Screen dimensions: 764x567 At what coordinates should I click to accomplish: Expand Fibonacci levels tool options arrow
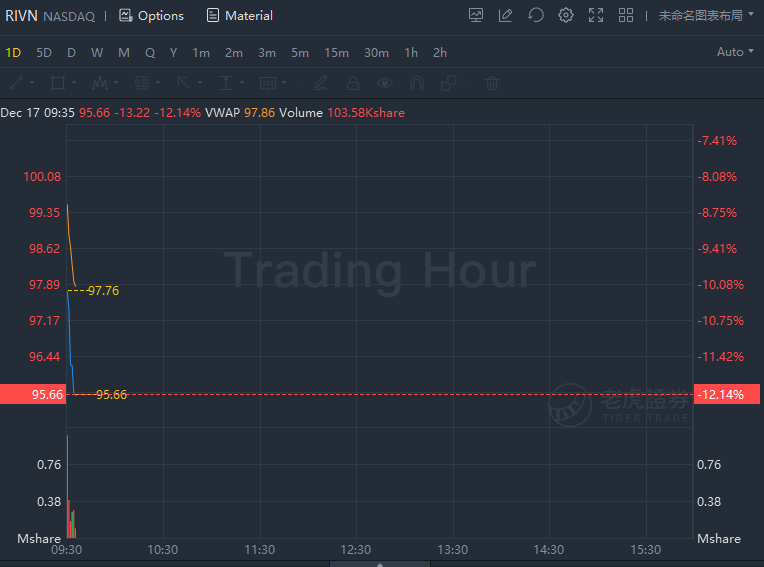pos(158,83)
